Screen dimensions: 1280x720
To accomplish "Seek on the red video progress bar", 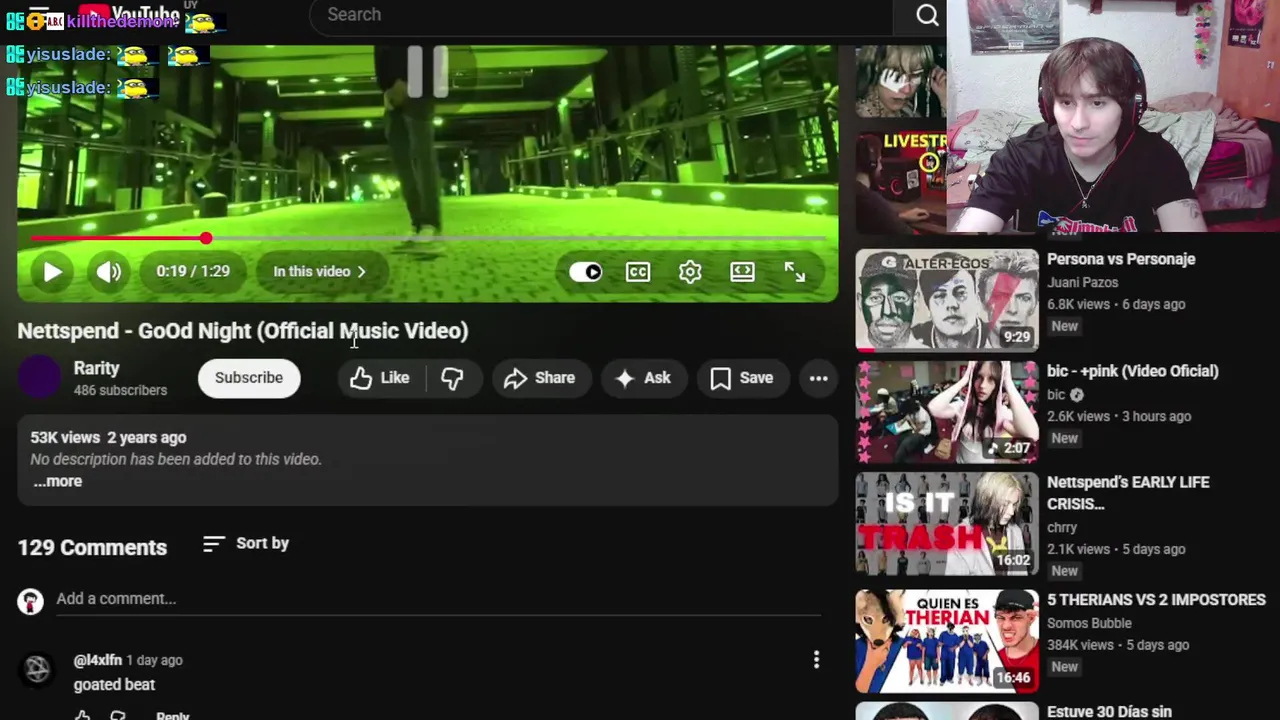I will pos(428,238).
